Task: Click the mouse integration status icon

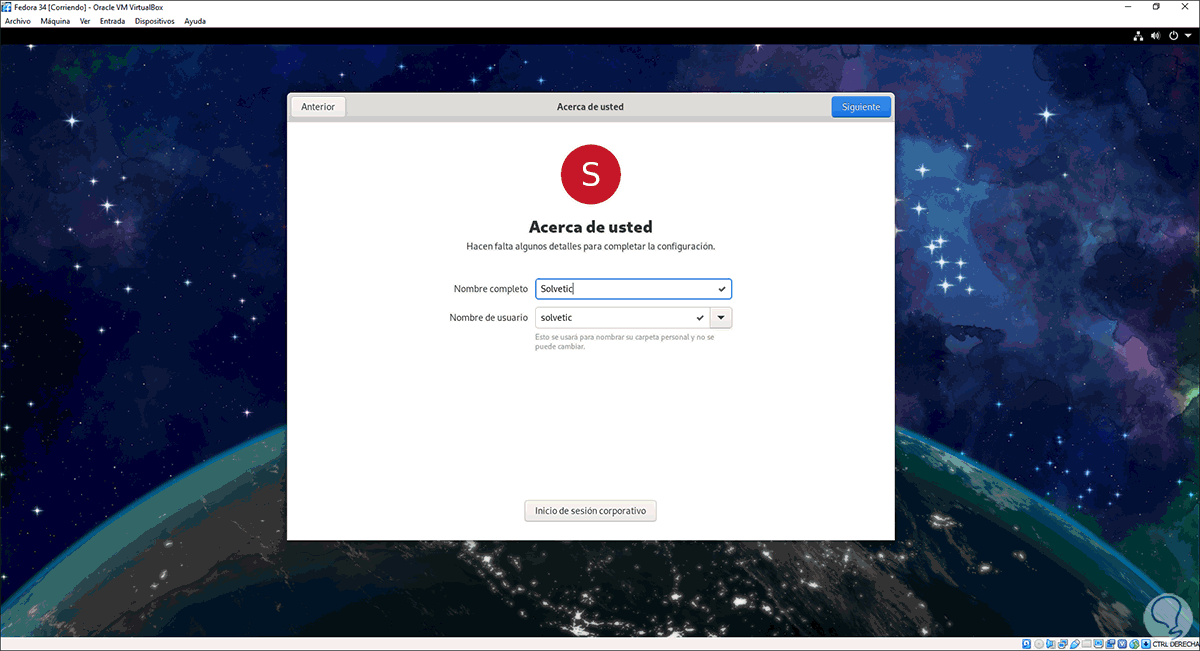Action: pos(1134,643)
